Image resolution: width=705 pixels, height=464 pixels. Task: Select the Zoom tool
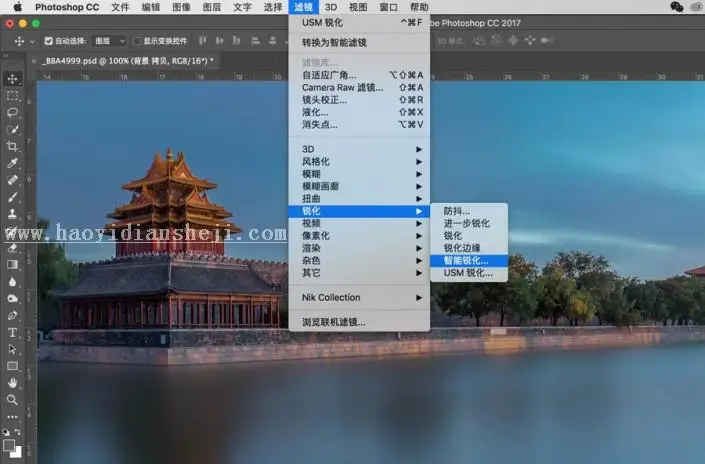point(12,399)
